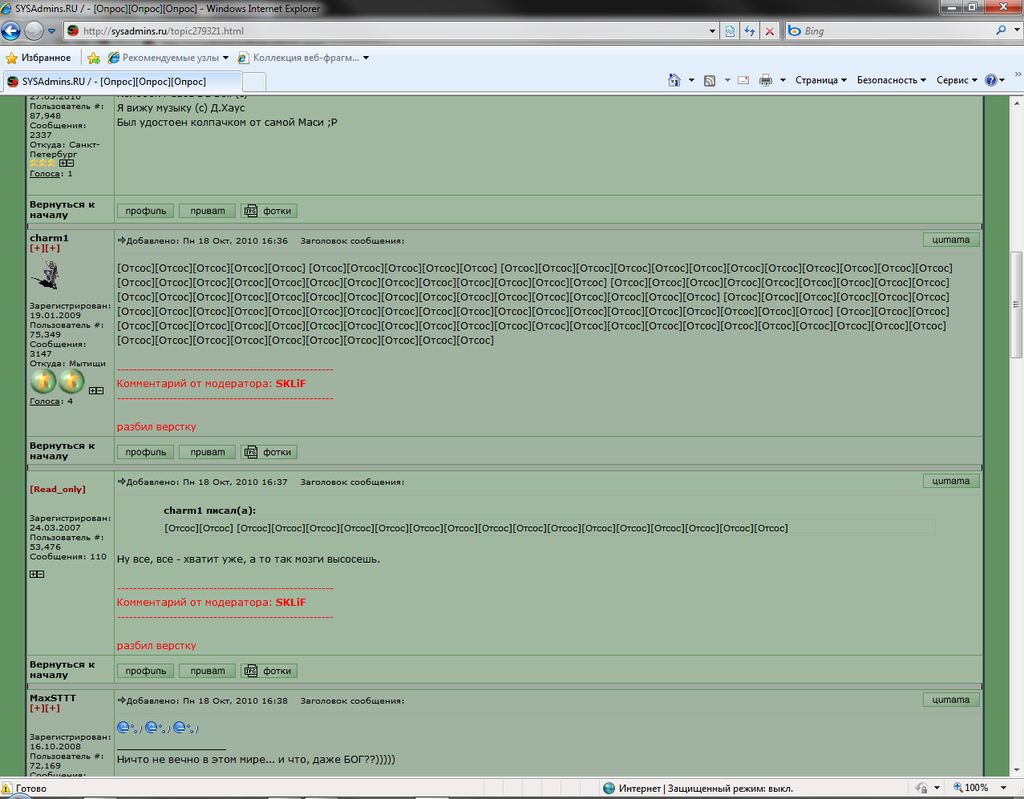Image resolution: width=1024 pixels, height=799 pixels.
Task: Click the [Read_only] user label
Action: pyautogui.click(x=57, y=489)
